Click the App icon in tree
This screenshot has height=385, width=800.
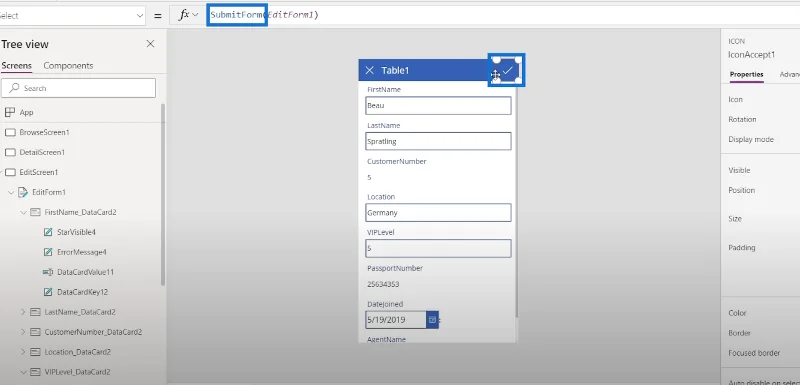tap(10, 112)
